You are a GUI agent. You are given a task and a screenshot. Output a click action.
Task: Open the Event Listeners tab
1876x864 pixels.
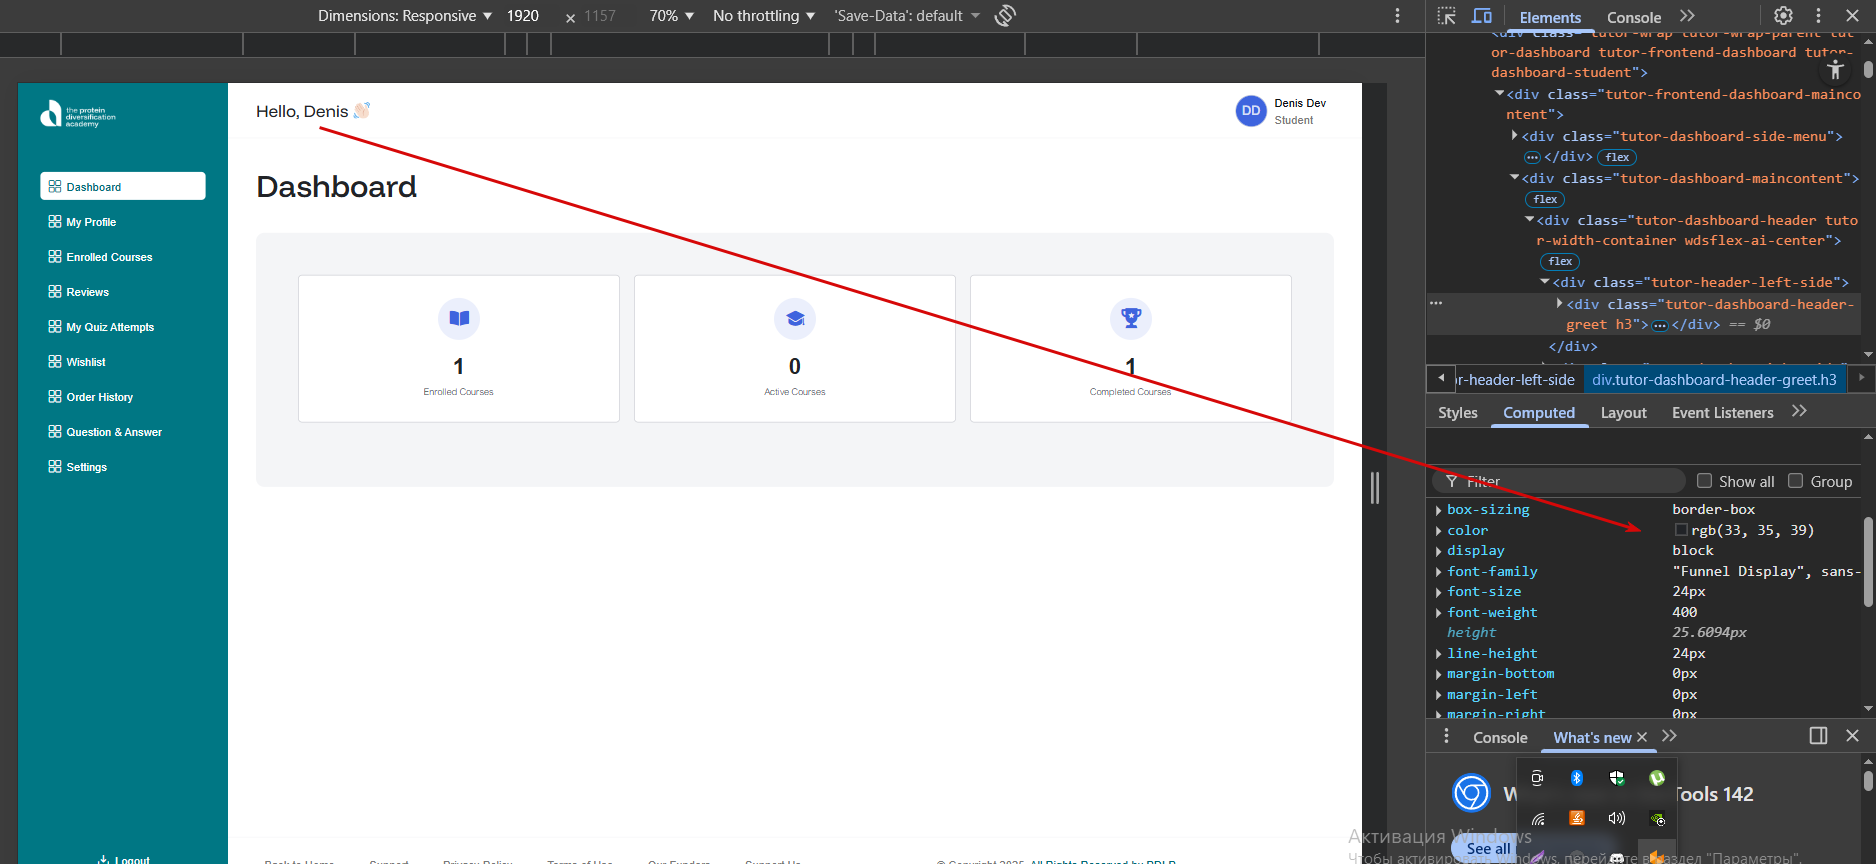click(1722, 413)
